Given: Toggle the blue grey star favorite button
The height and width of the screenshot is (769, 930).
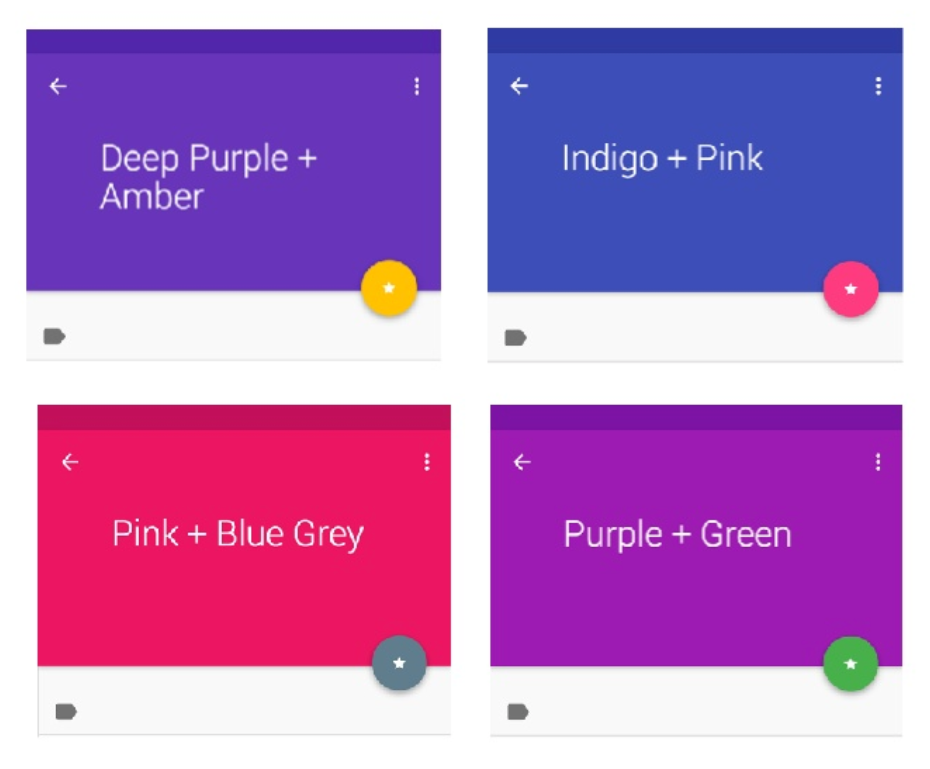Looking at the screenshot, I should pyautogui.click(x=399, y=662).
